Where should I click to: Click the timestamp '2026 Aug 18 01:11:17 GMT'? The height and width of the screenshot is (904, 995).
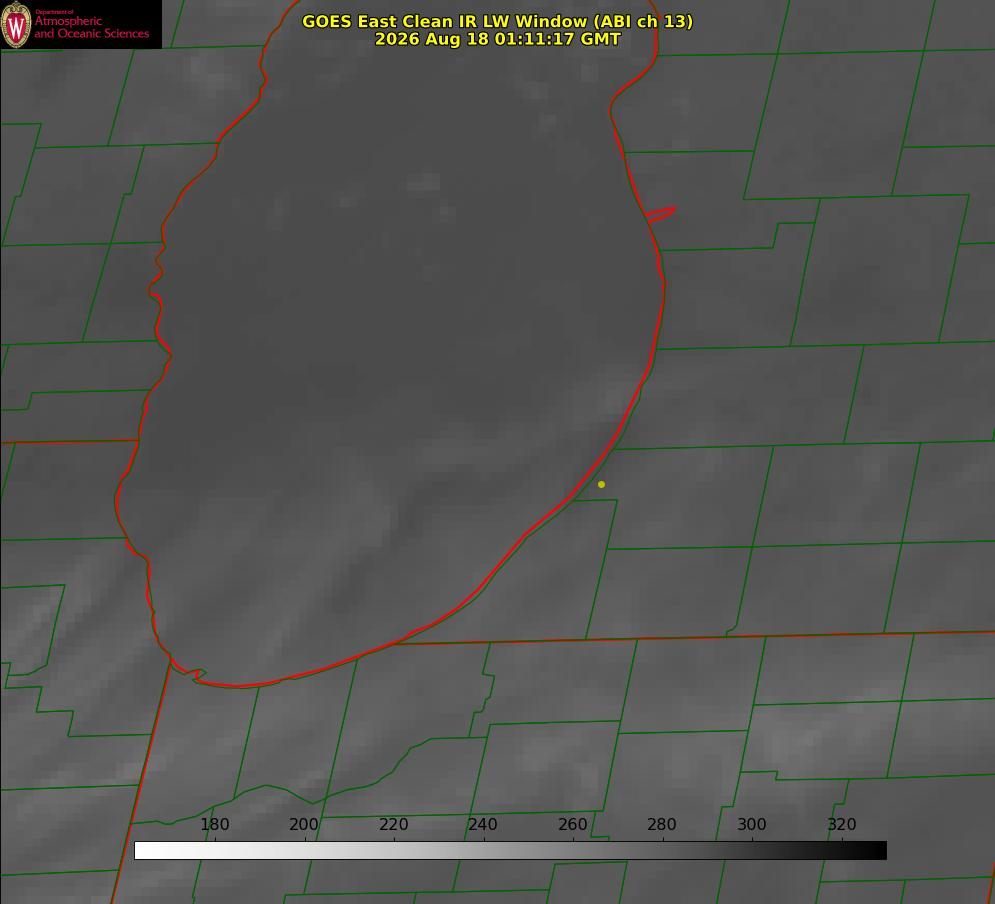tap(498, 39)
